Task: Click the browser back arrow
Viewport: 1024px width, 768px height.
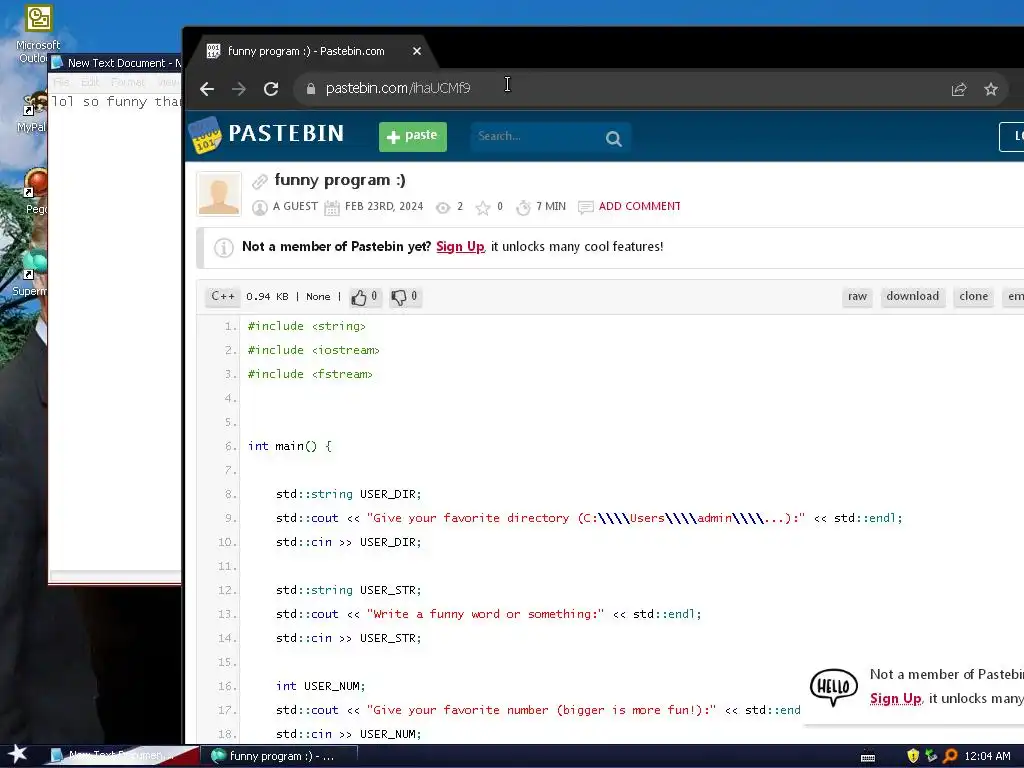Action: point(207,89)
